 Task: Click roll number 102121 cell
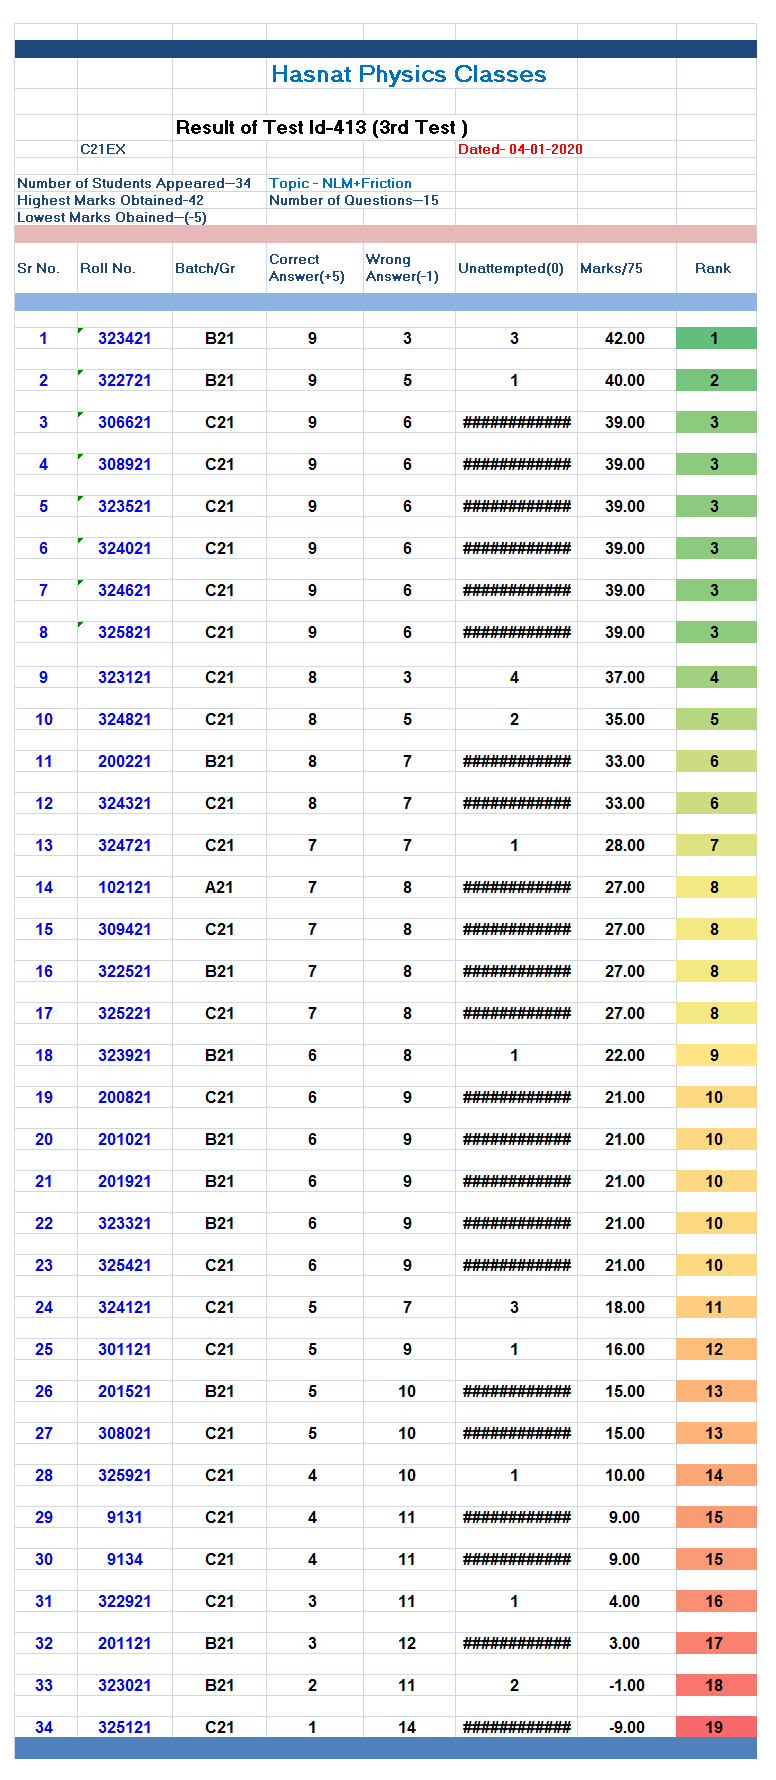(x=125, y=887)
